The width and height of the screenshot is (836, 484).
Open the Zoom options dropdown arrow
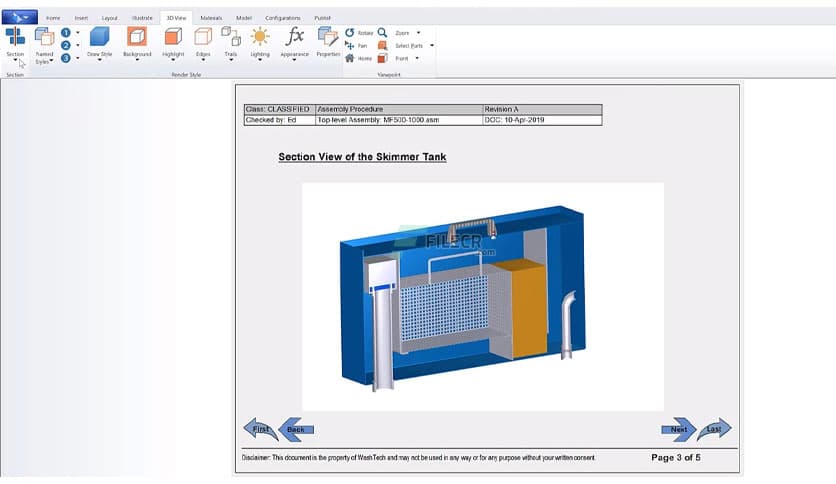419,33
